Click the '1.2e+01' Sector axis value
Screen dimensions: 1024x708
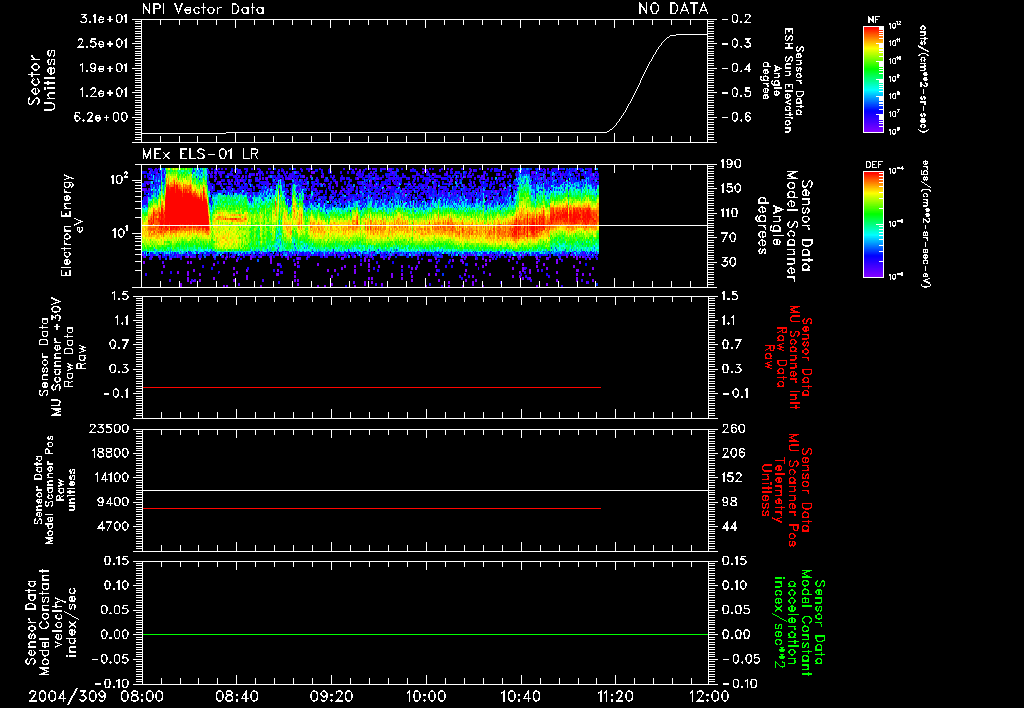click(x=103, y=93)
